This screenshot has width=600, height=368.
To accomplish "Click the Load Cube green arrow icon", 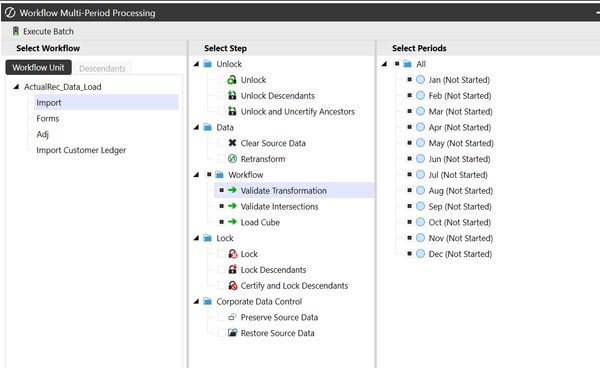I will tap(232, 222).
